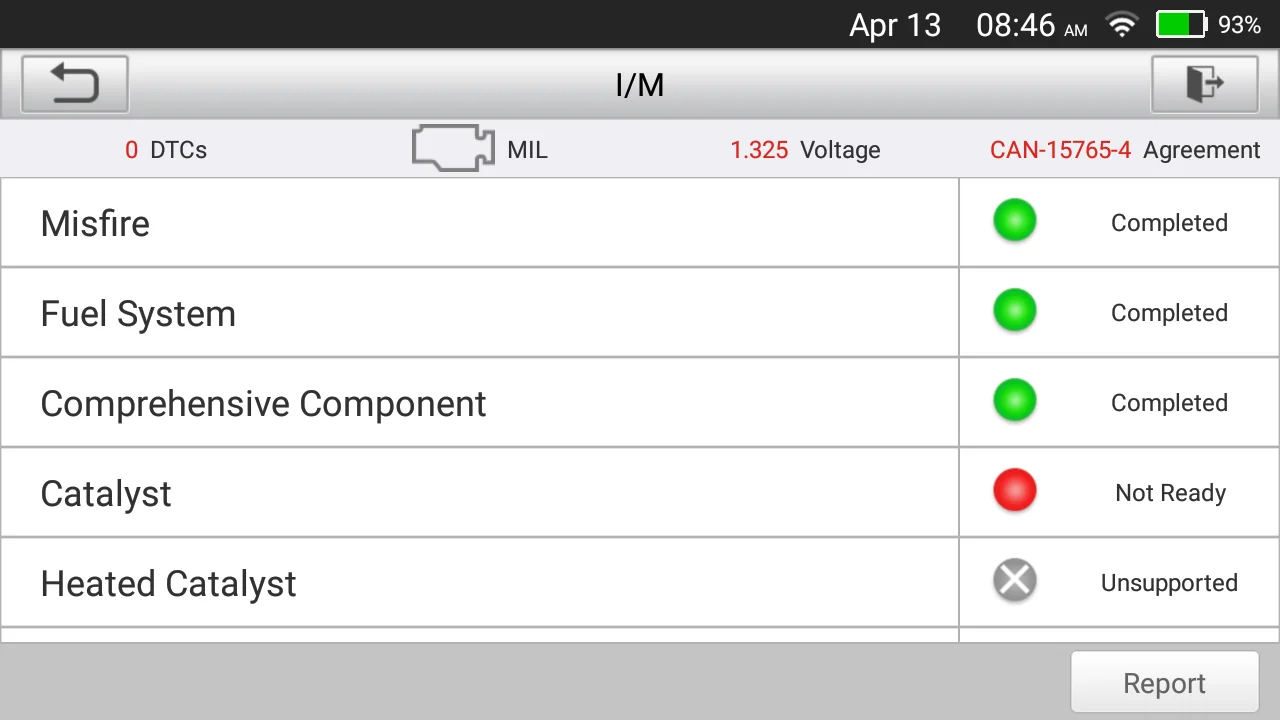Select the Misfire monitor row
This screenshot has width=1280, height=720.
480,223
